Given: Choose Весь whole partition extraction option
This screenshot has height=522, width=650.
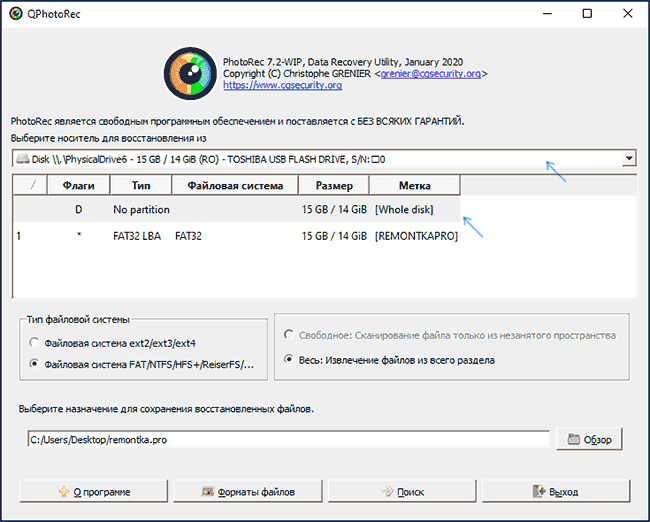Looking at the screenshot, I should coord(389,360).
